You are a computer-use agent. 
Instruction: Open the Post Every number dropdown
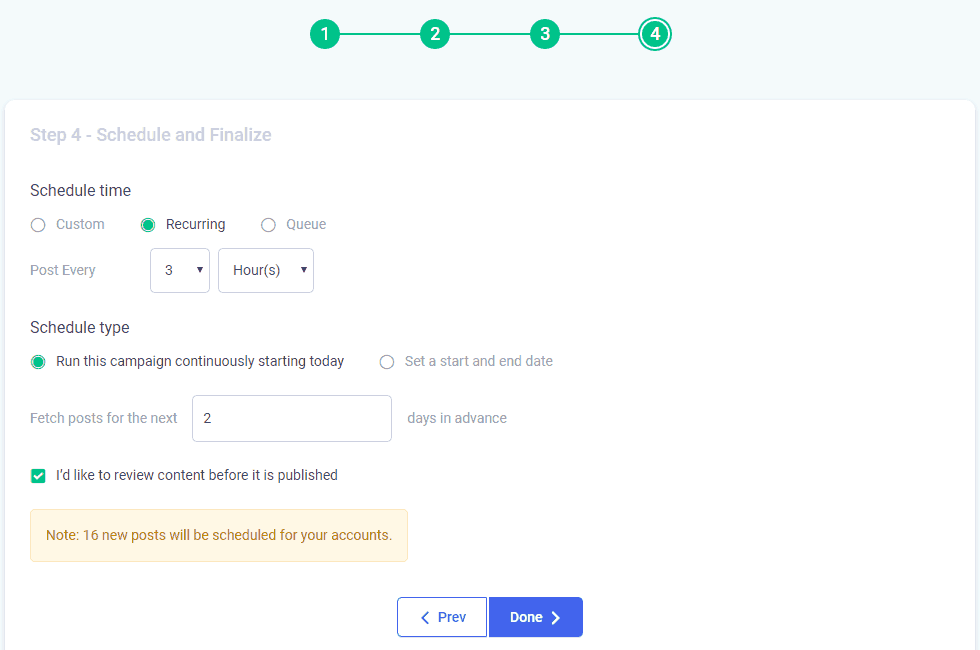coord(180,271)
